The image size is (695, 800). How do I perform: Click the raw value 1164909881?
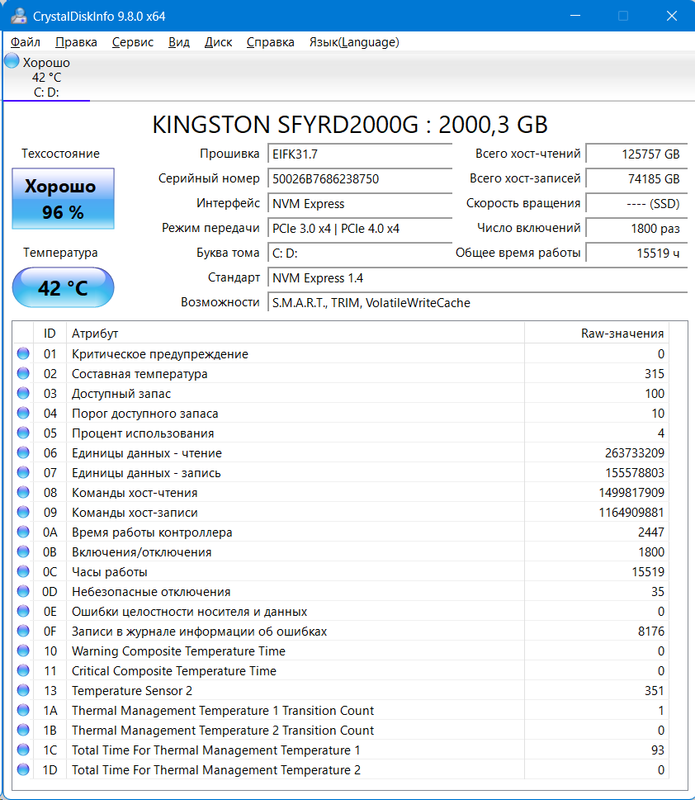631,512
